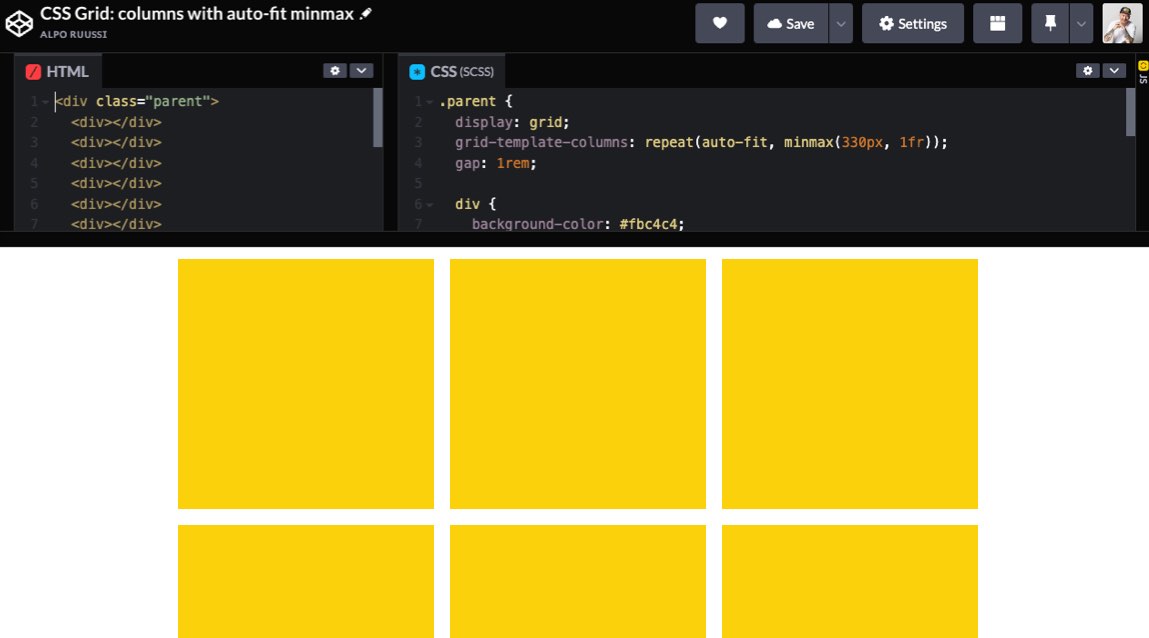Image resolution: width=1149 pixels, height=638 pixels.
Task: Love this pen with the heart button
Action: point(720,23)
